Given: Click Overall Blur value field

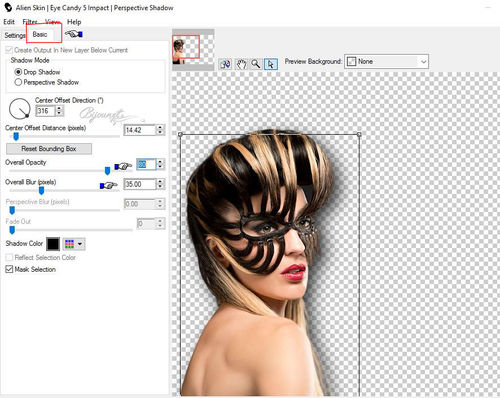Looking at the screenshot, I should coord(139,184).
